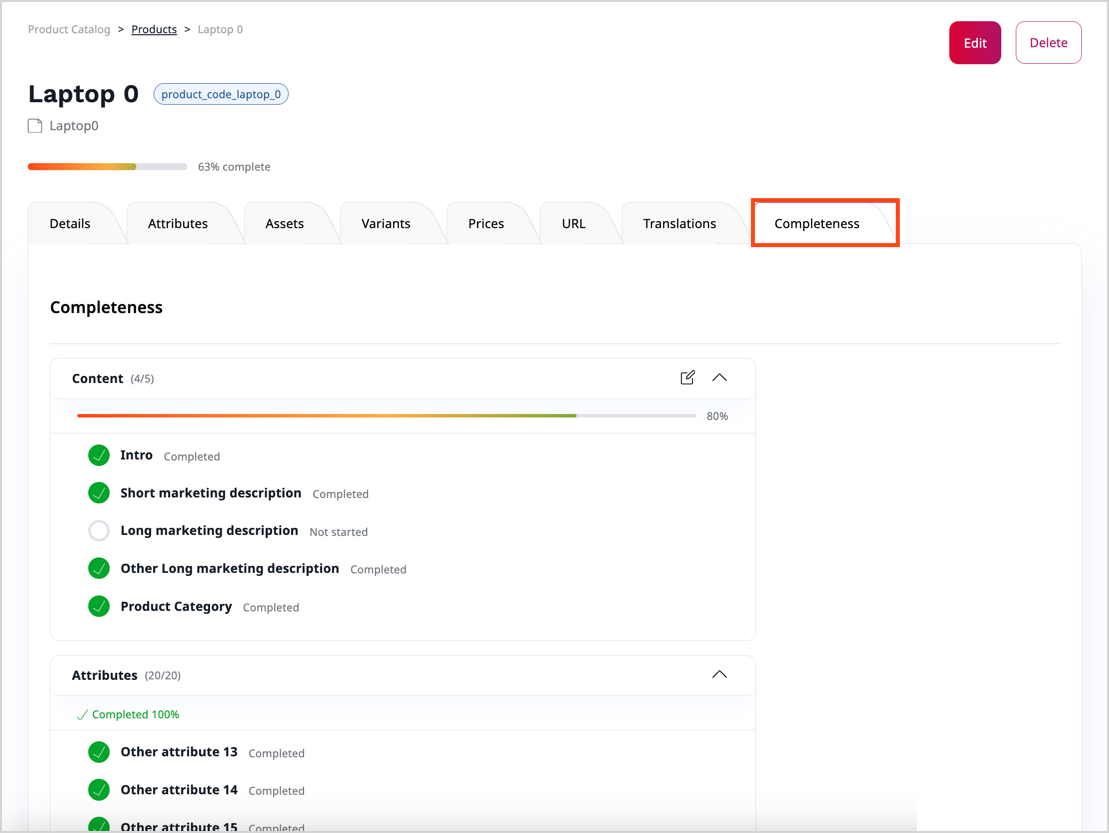Open the Products breadcrumb link
1109x833 pixels.
tap(154, 29)
